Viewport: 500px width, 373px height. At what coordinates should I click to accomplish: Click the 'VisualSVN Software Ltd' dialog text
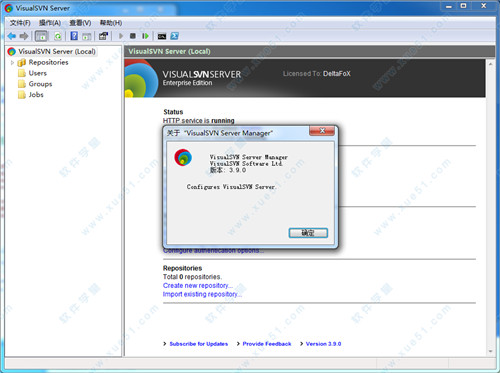pyautogui.click(x=246, y=163)
